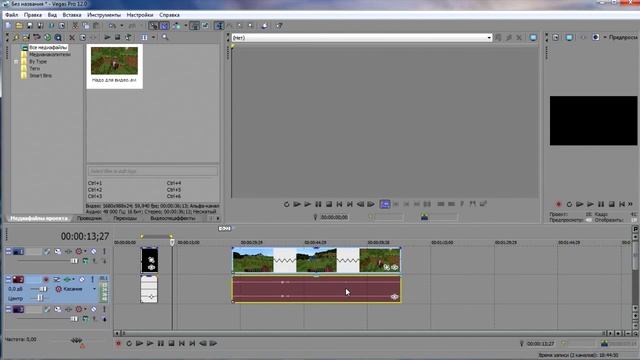Select the small black title clip on track 1
This screenshot has height=360, width=640.
[149, 260]
